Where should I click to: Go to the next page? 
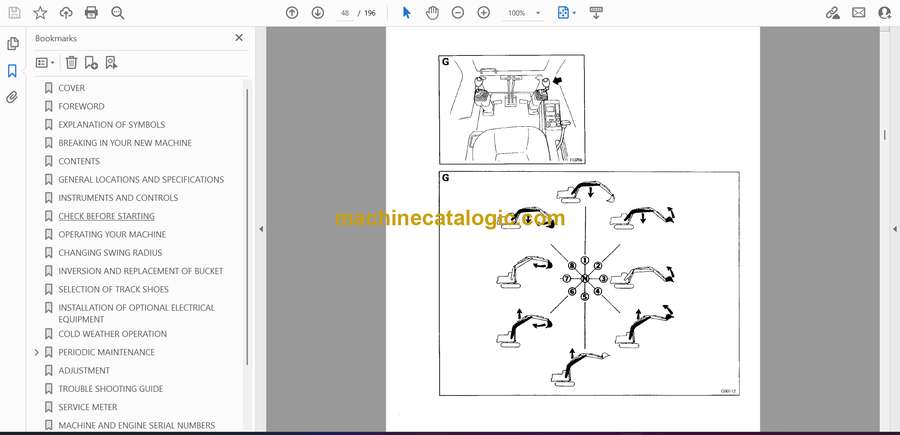pos(318,13)
